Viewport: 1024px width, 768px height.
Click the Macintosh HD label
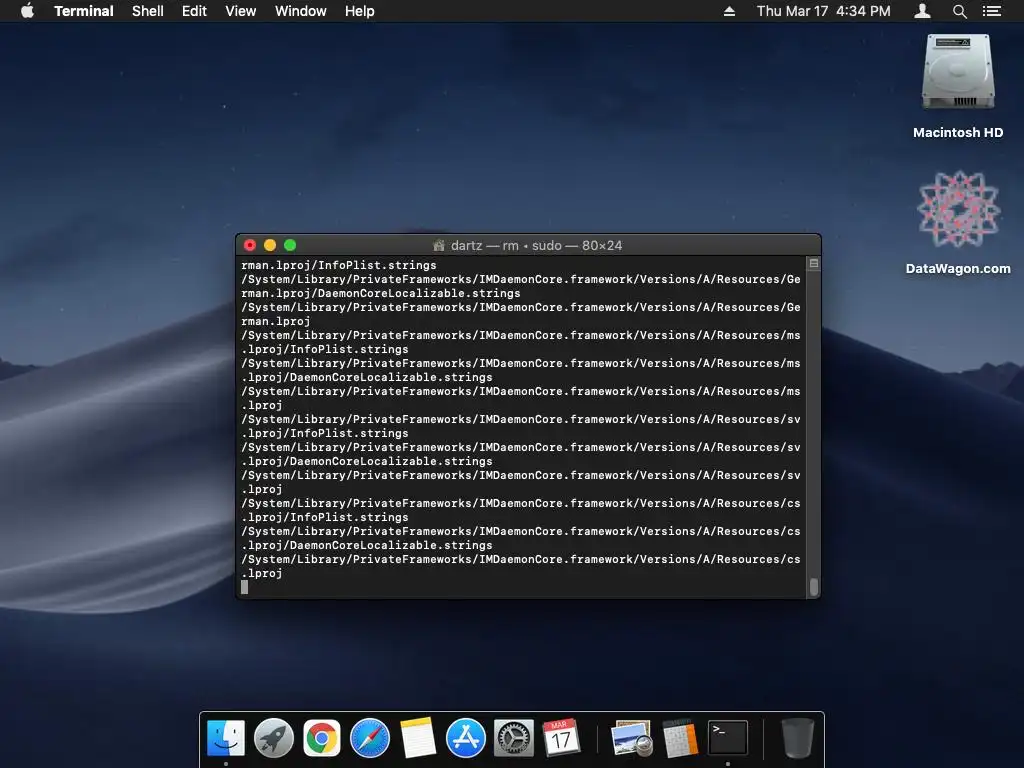coord(958,133)
